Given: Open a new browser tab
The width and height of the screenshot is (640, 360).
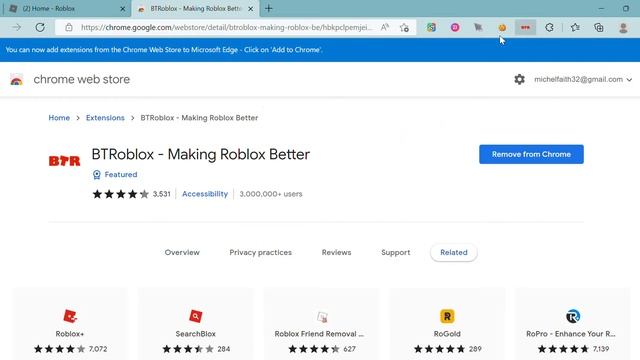Looking at the screenshot, I should (x=269, y=8).
